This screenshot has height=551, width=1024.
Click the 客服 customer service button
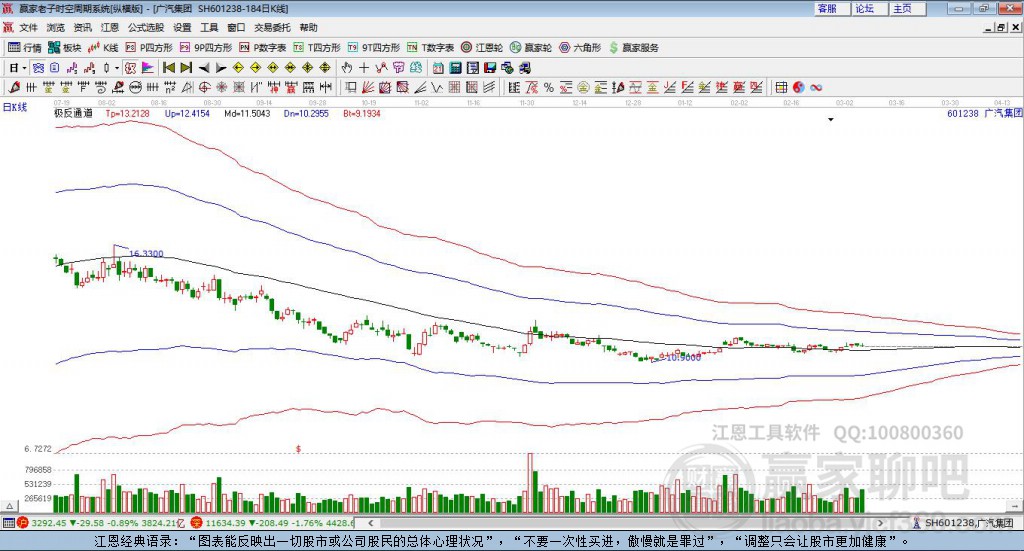coord(830,8)
